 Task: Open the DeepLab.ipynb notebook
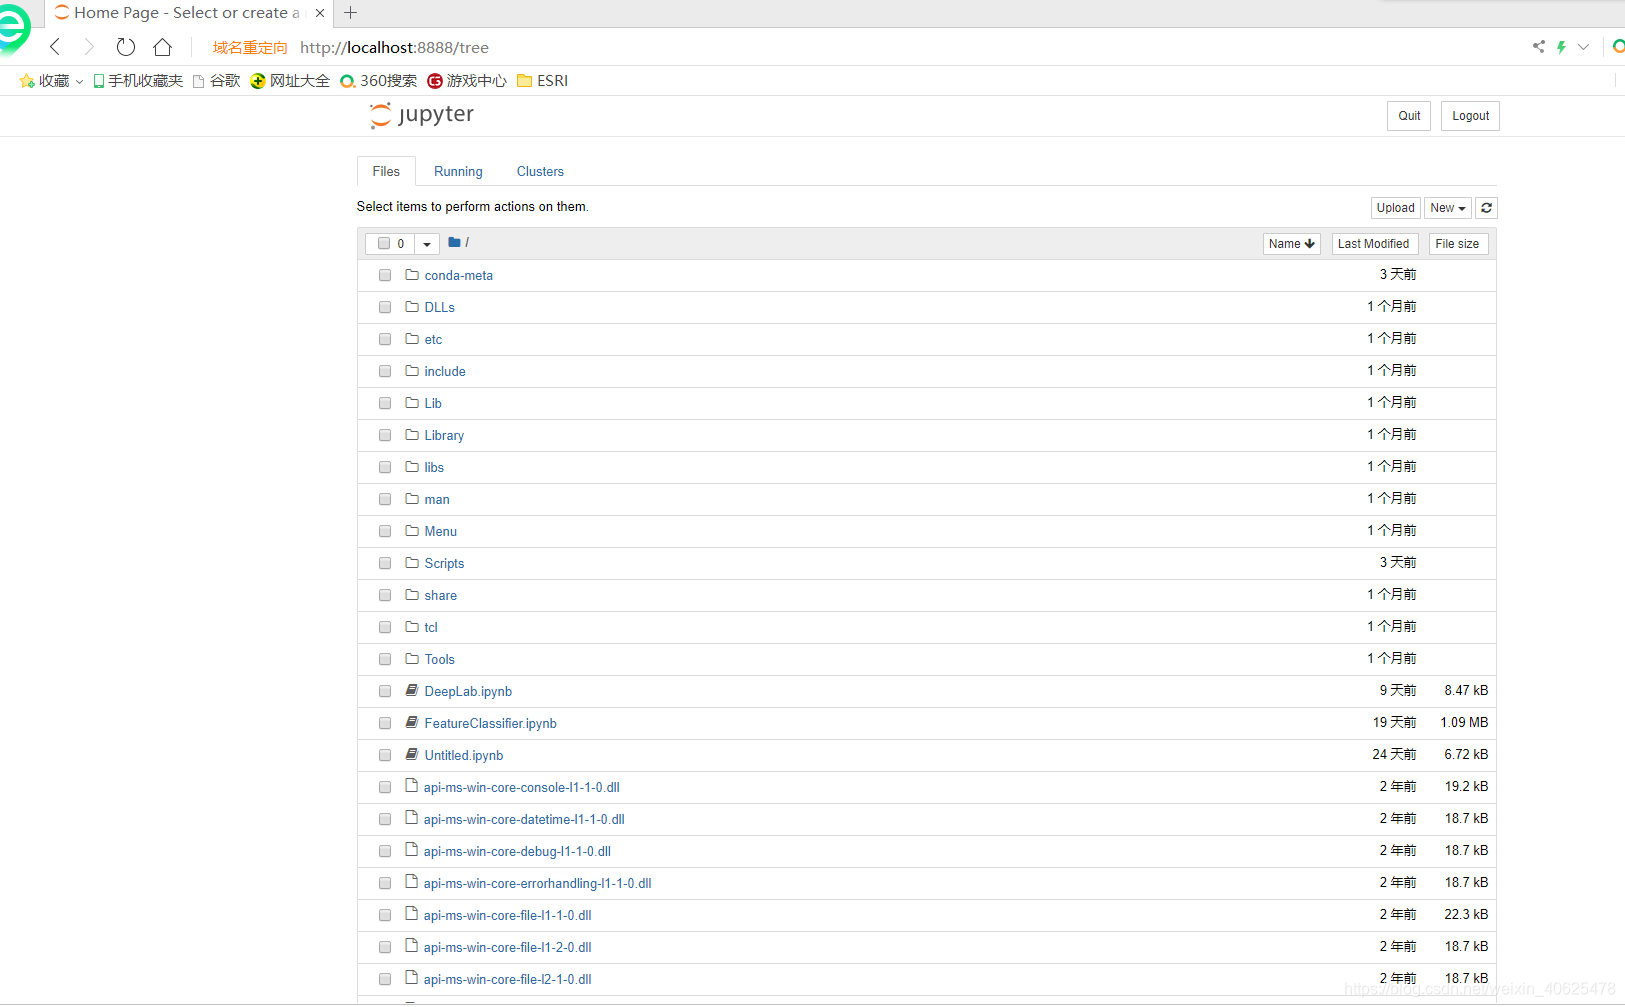(468, 691)
